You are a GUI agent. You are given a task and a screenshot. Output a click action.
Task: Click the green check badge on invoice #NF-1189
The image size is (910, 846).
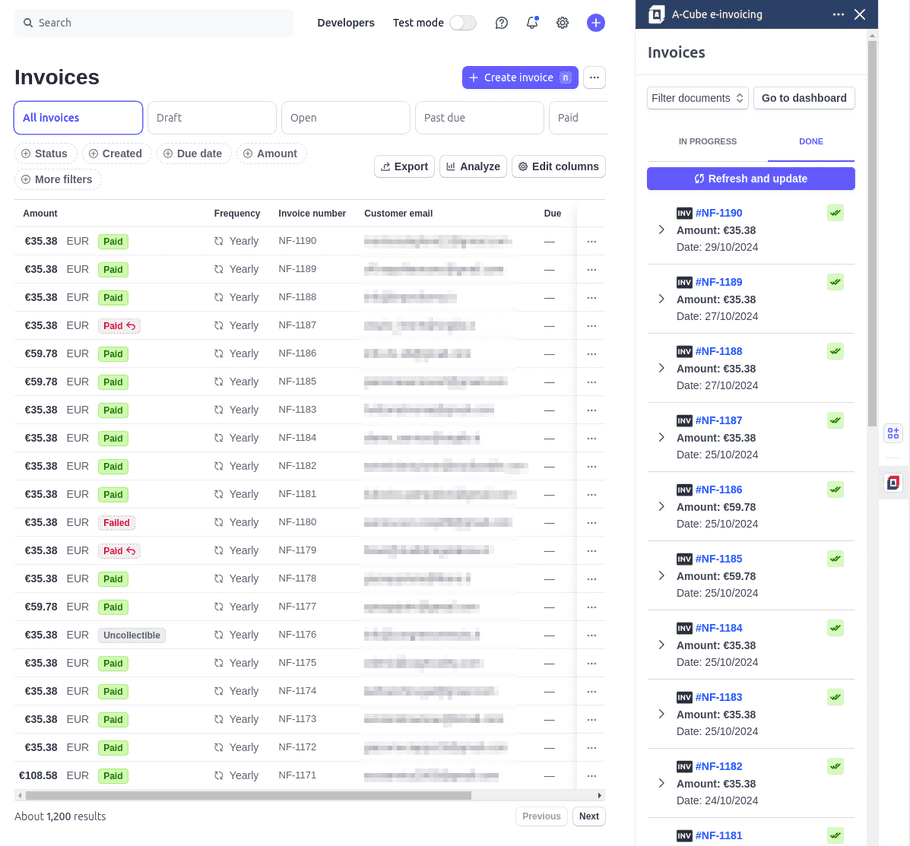click(x=835, y=281)
